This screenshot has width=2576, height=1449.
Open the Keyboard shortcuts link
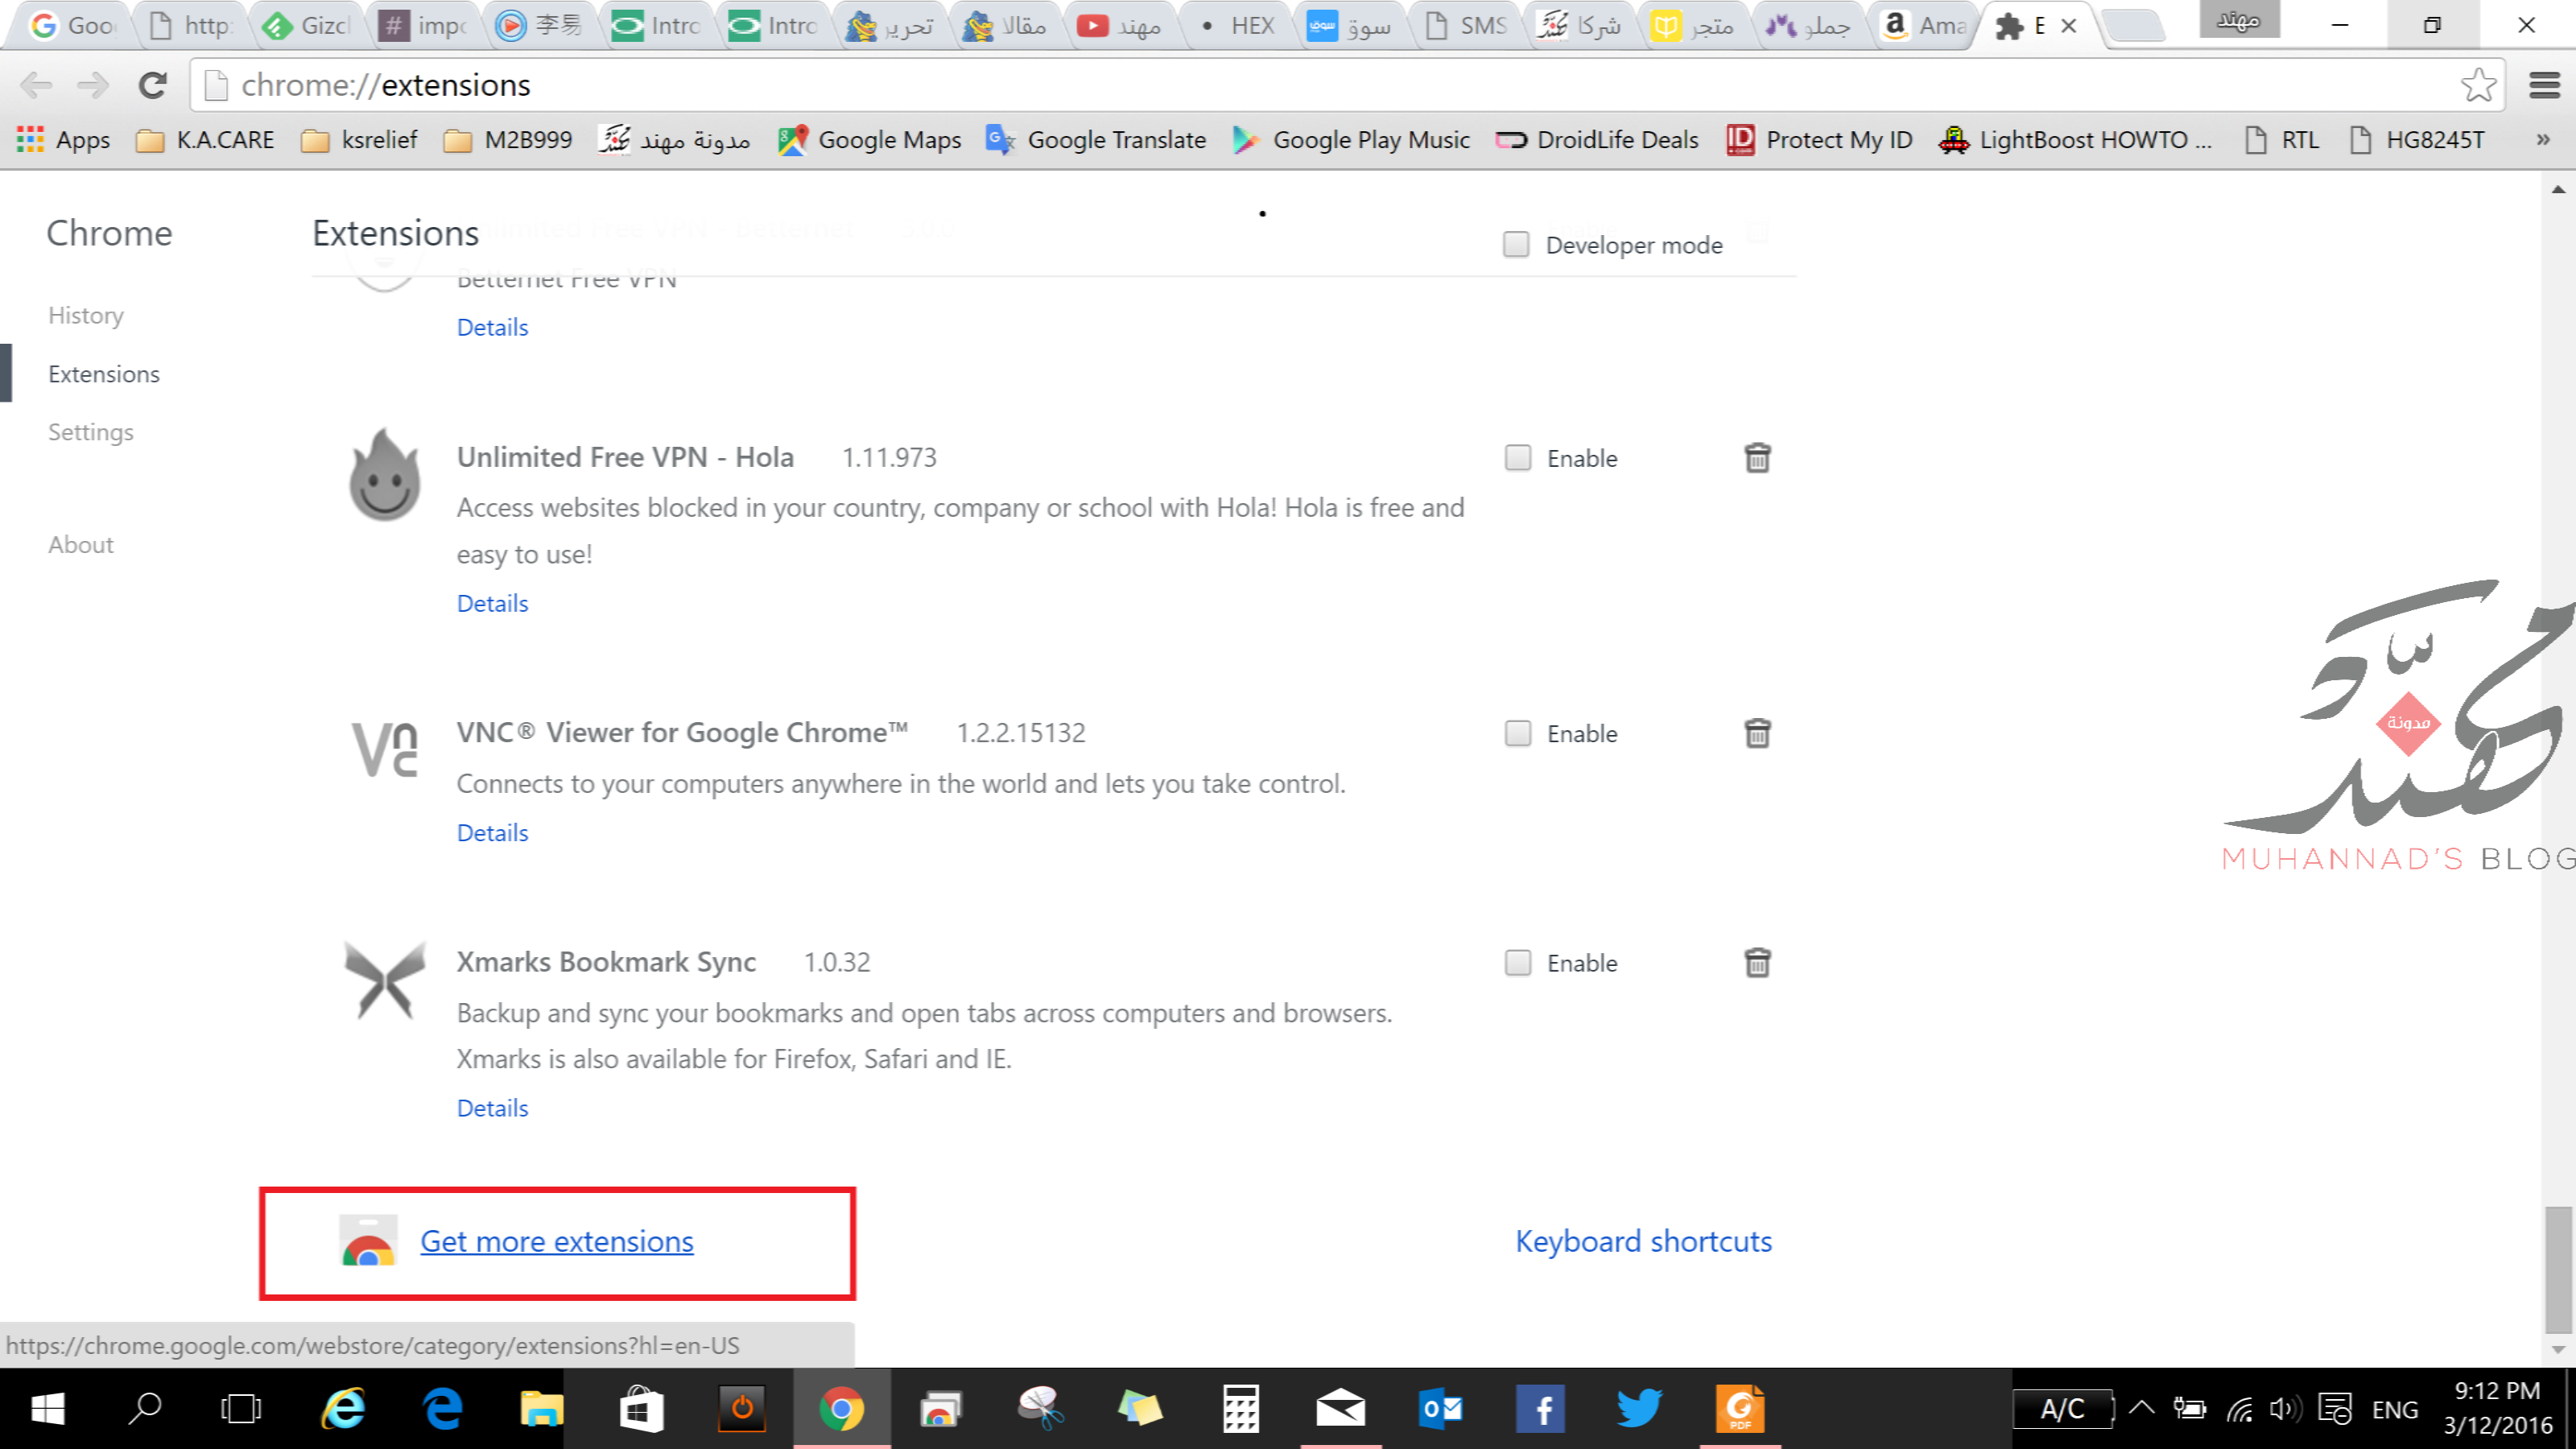pos(1643,1241)
